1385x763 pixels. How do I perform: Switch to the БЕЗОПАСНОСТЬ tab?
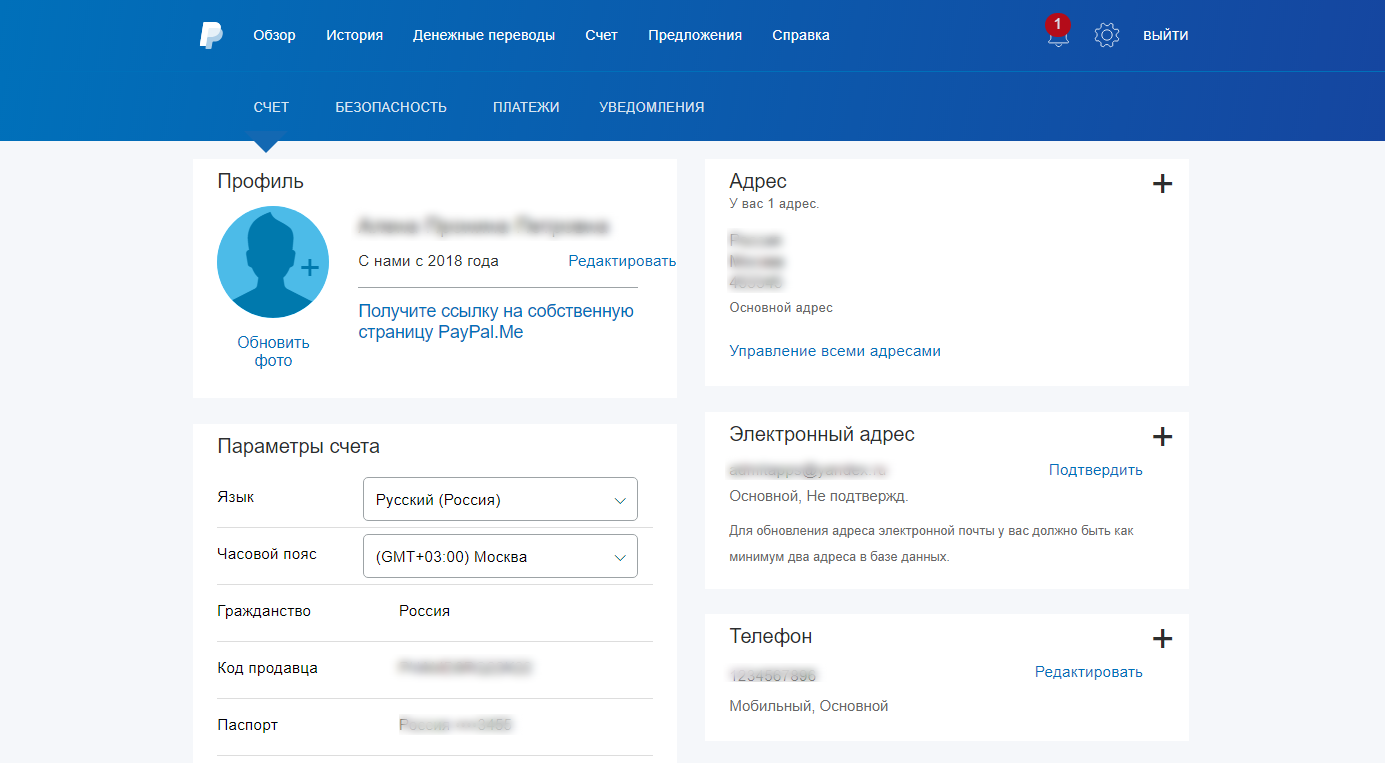click(391, 106)
